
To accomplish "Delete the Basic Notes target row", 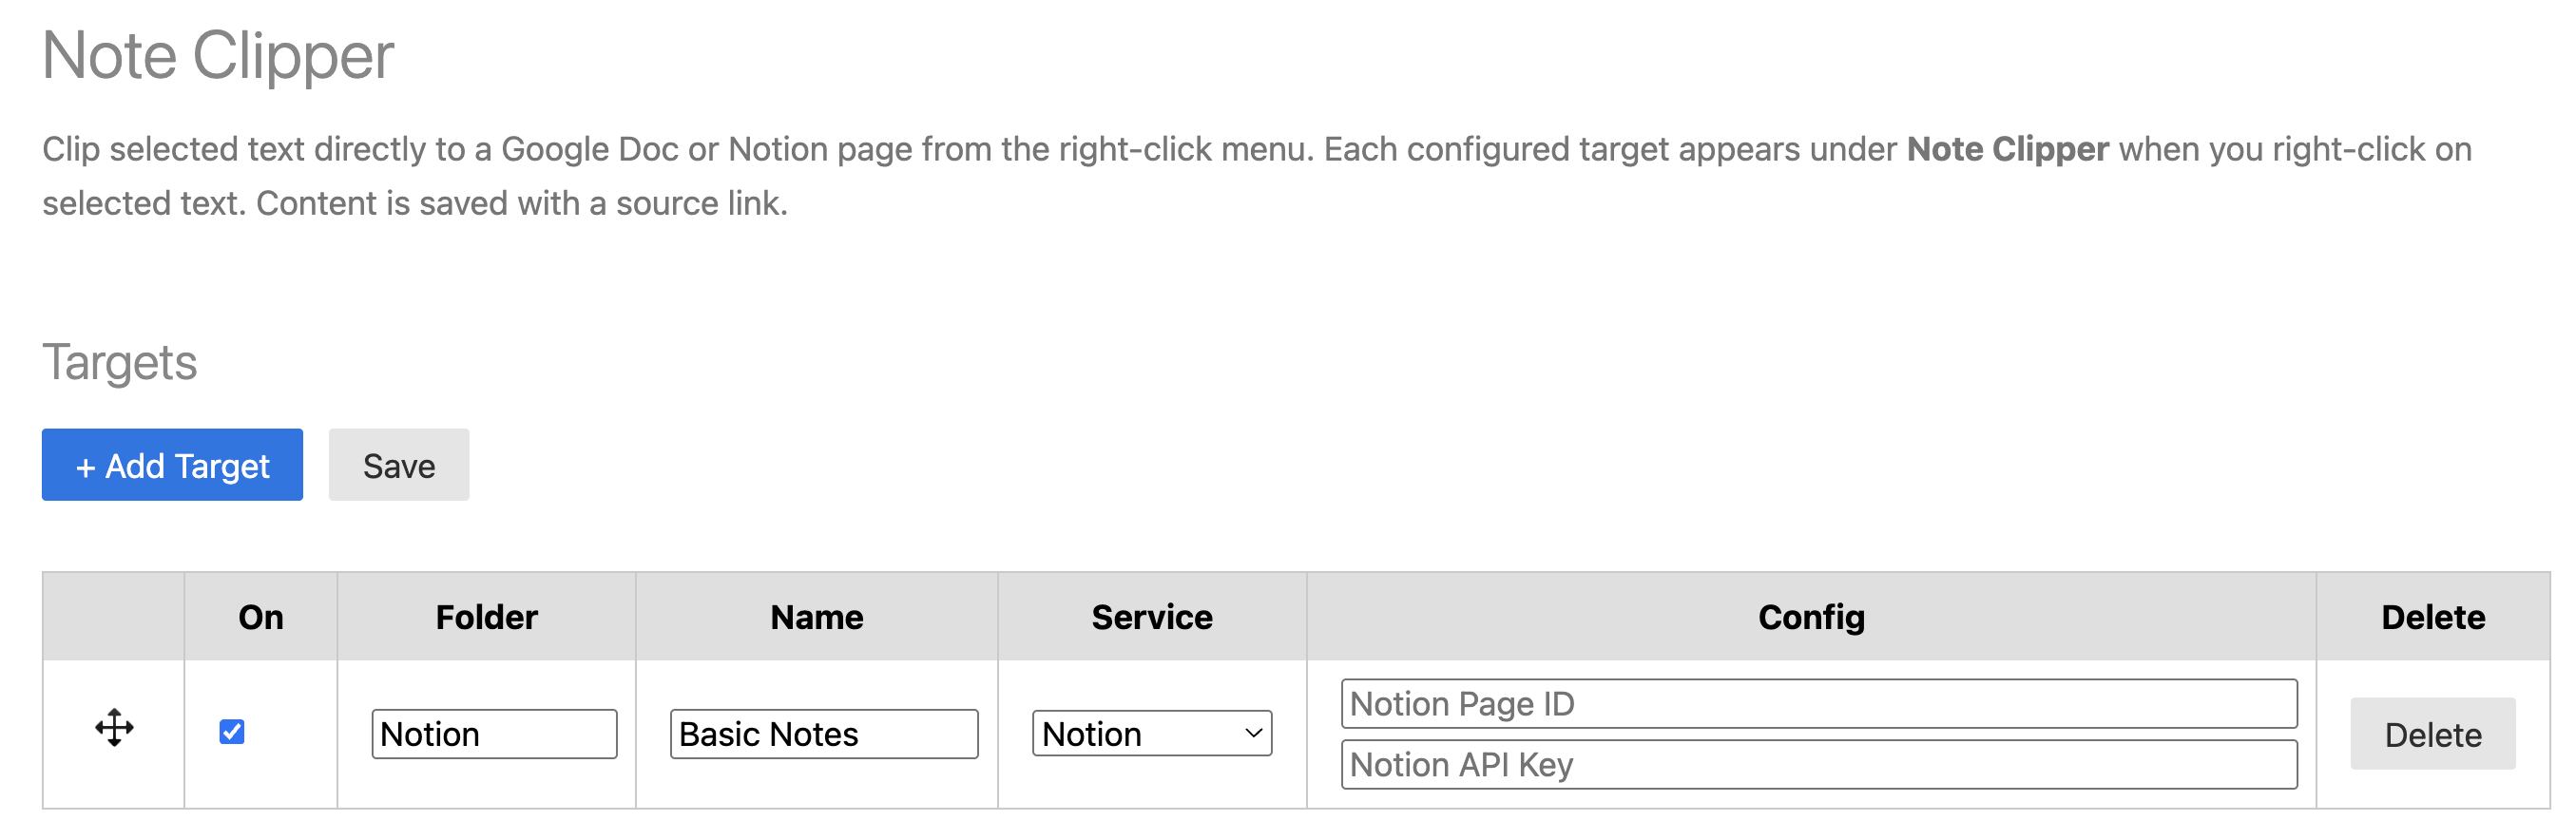I will click(2431, 734).
